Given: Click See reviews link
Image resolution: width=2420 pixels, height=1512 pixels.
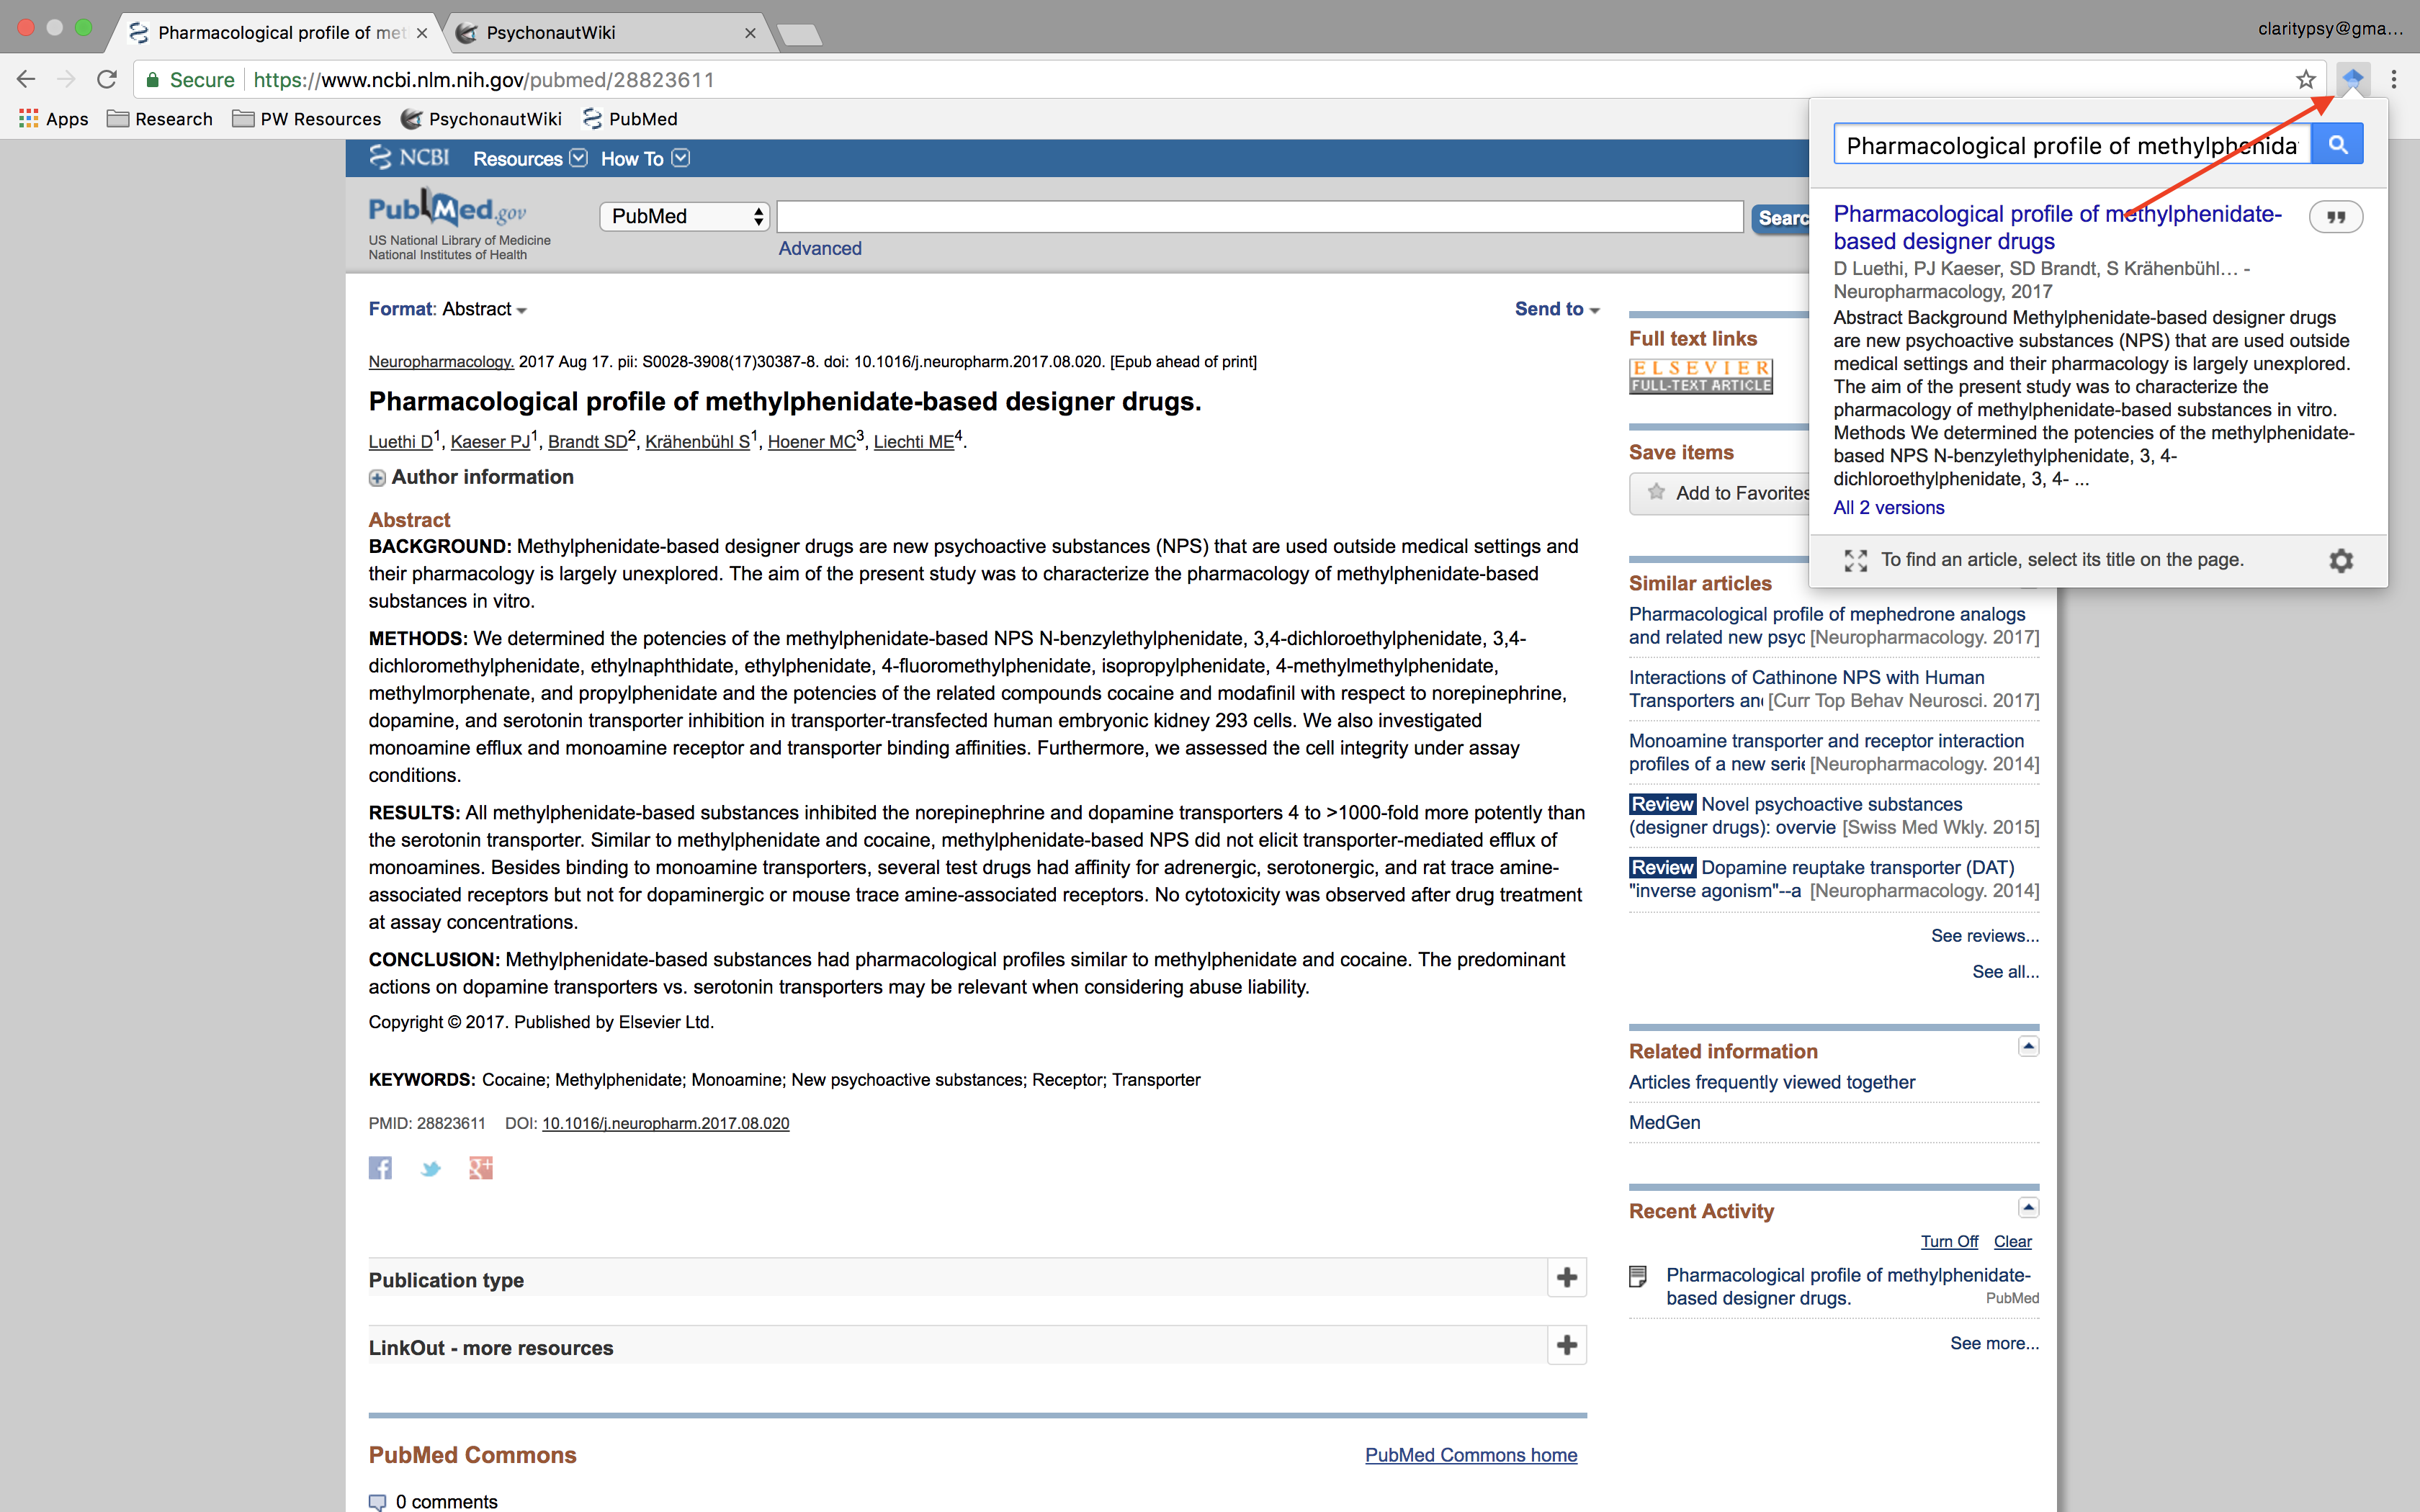Looking at the screenshot, I should pyautogui.click(x=1984, y=936).
